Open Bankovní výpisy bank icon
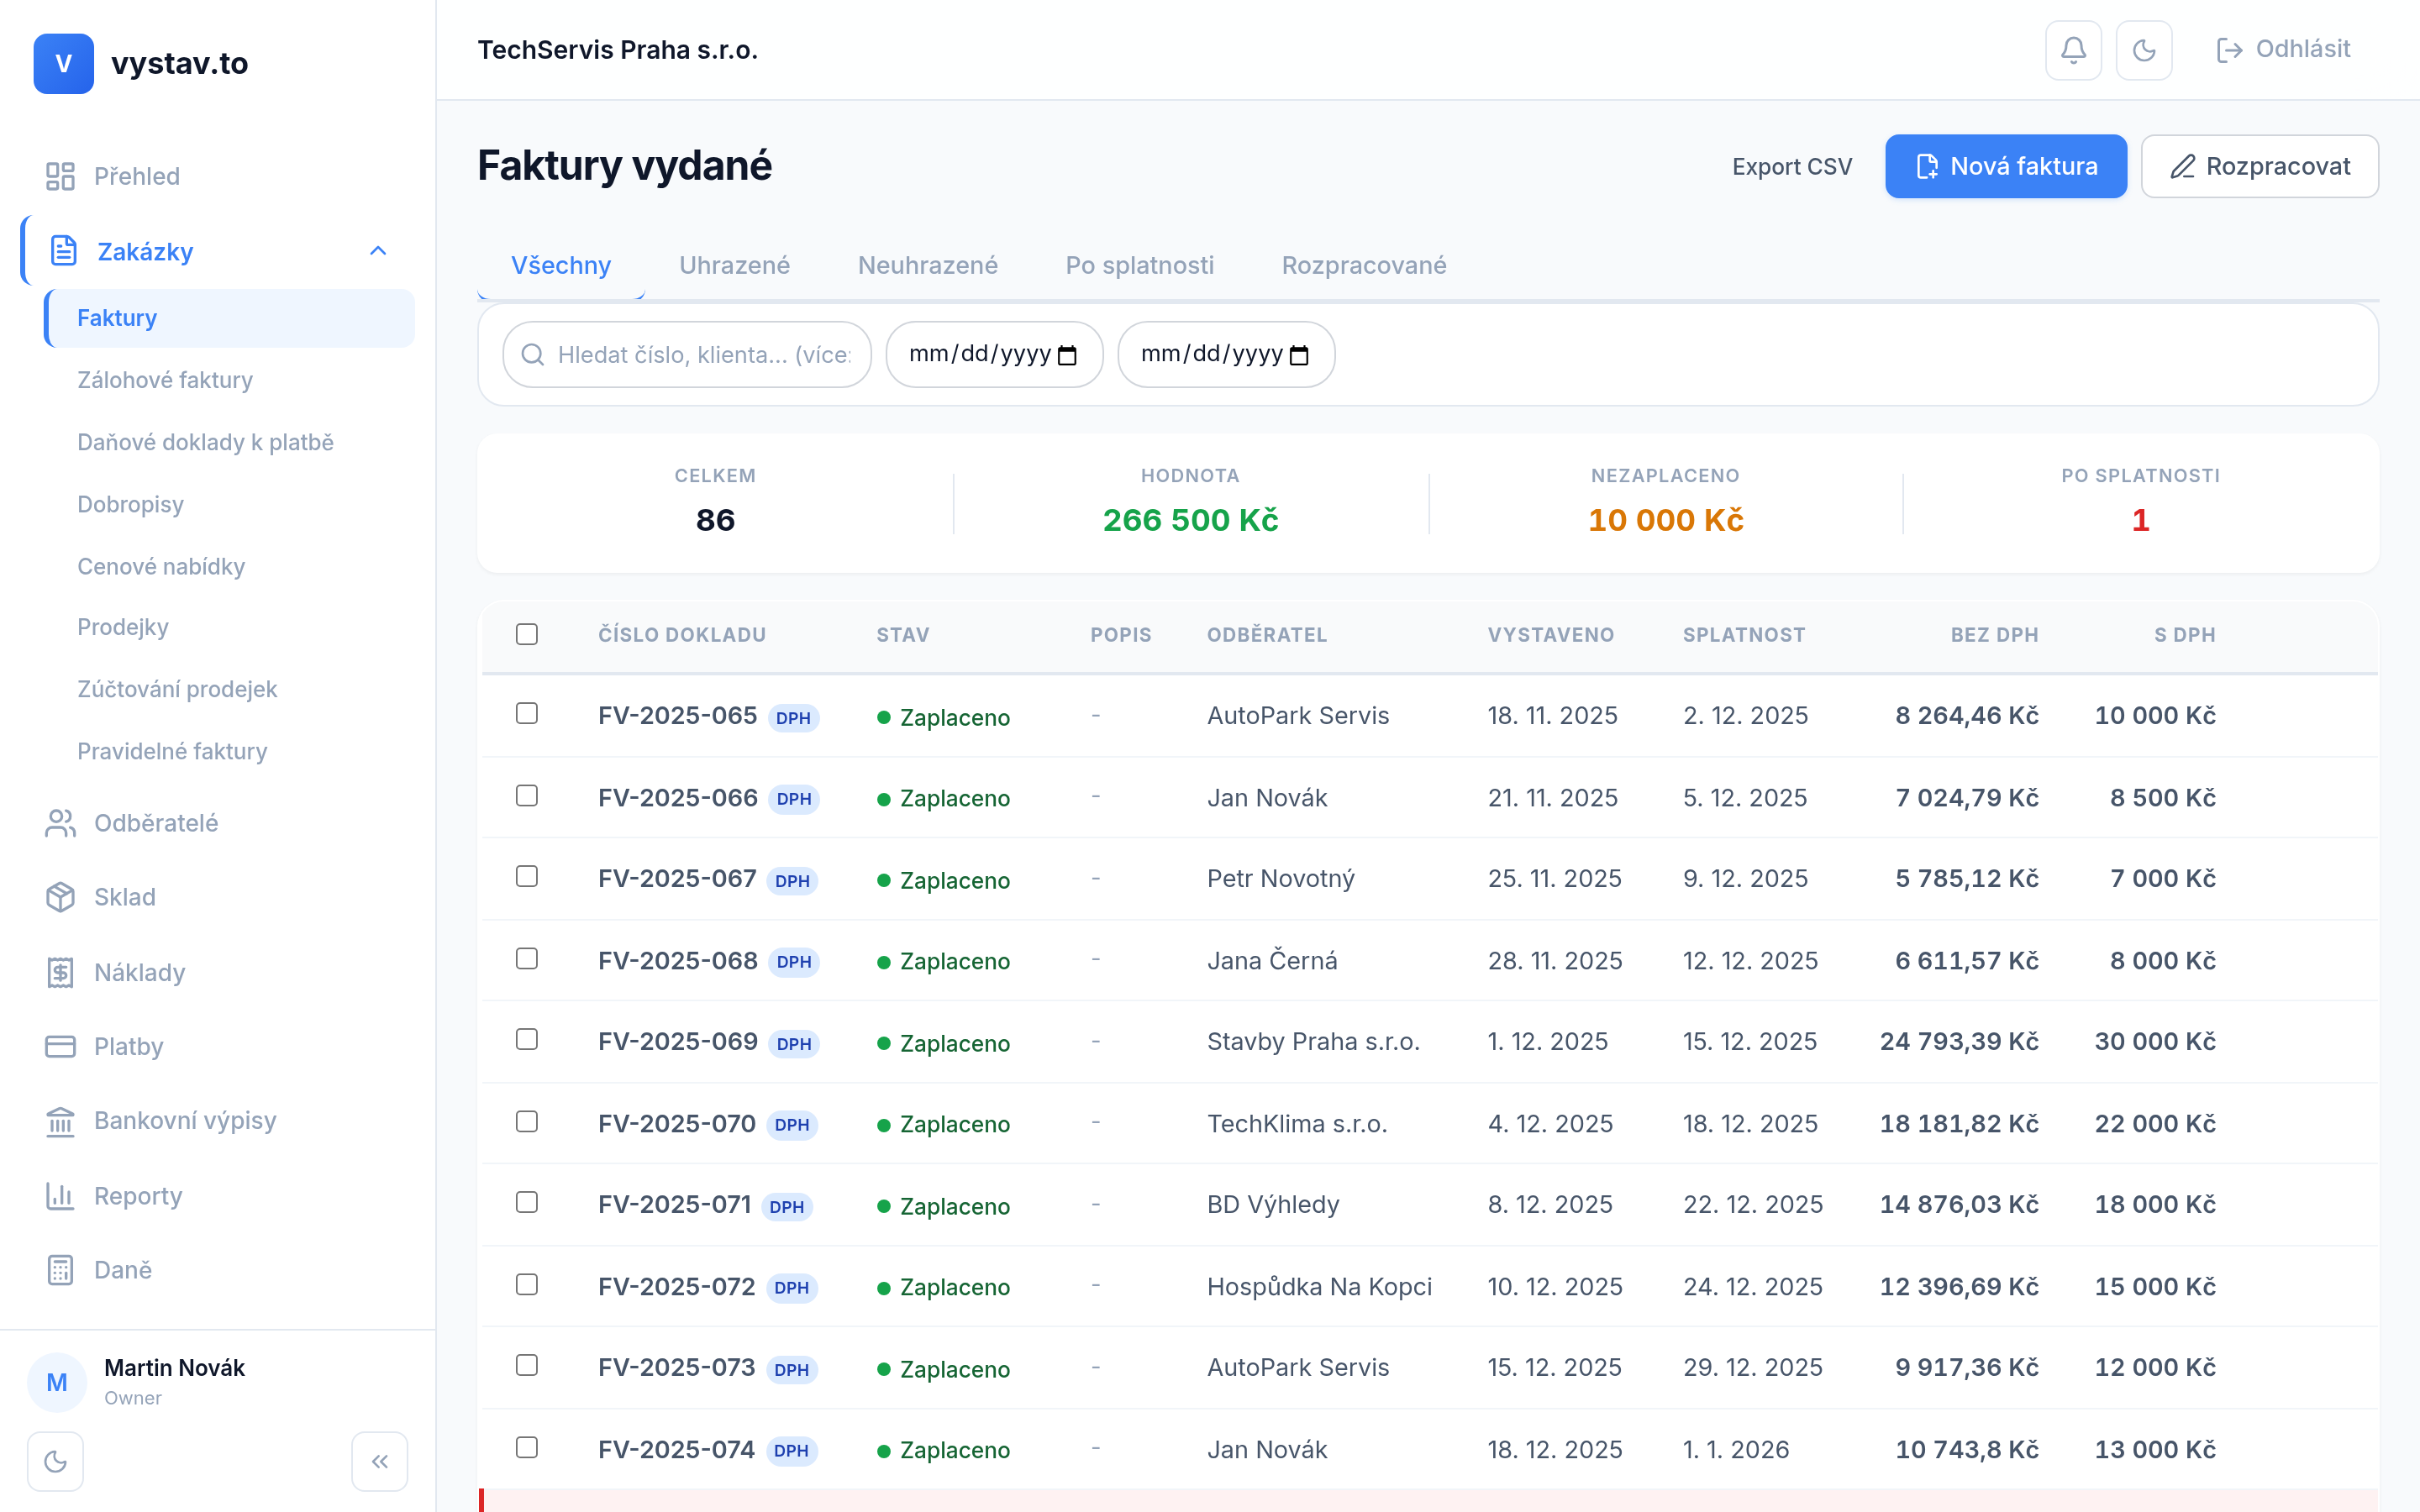 60,1121
